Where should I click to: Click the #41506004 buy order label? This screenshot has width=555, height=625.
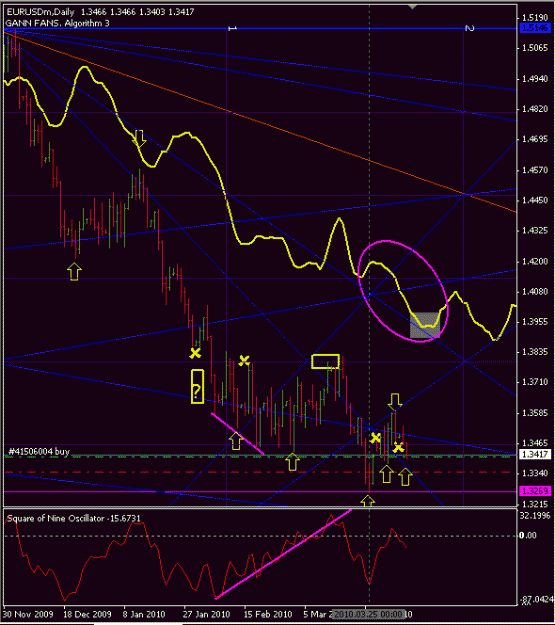[x=39, y=451]
